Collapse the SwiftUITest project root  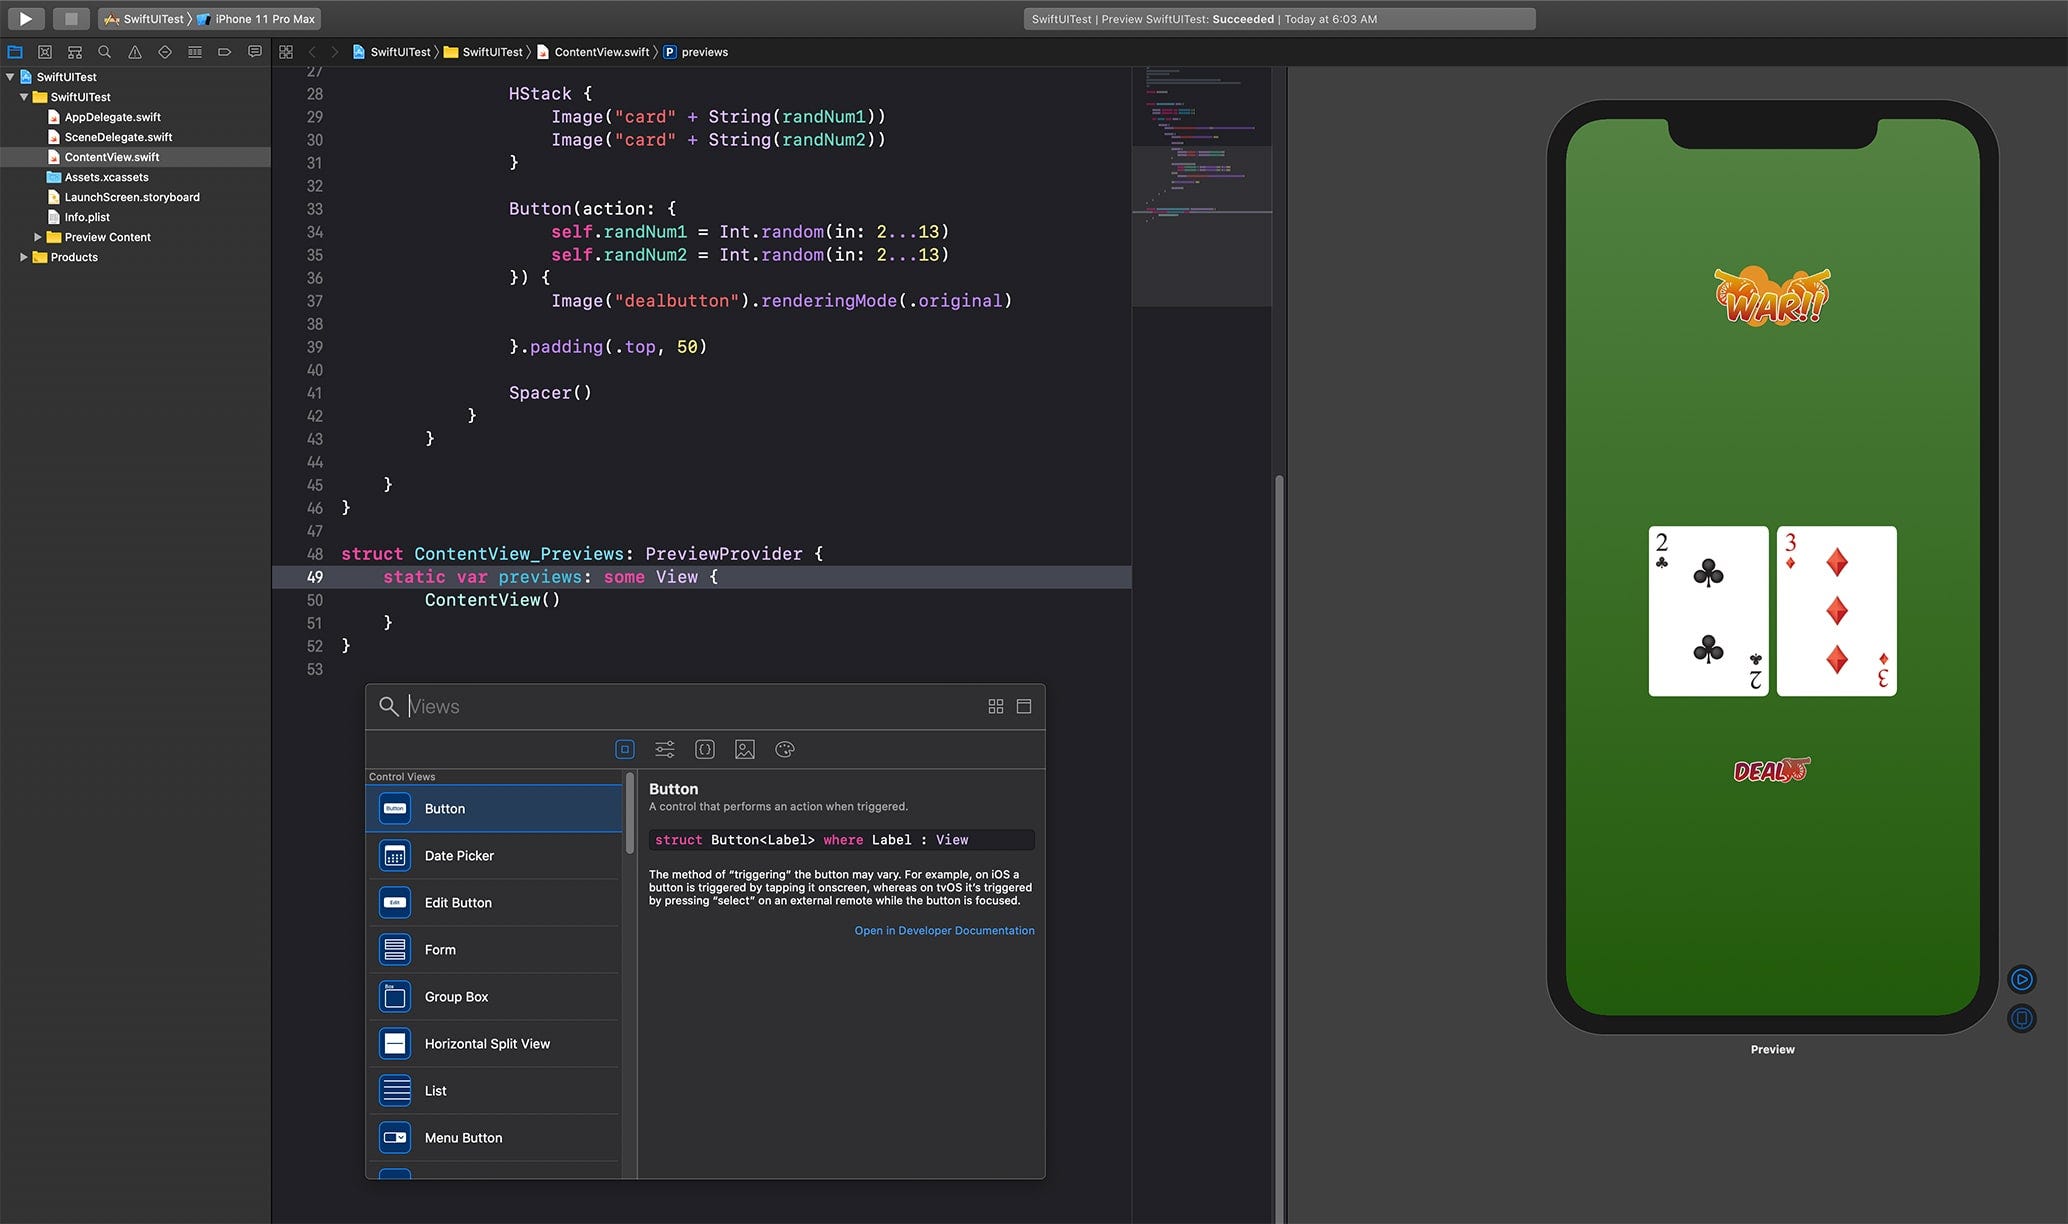tap(10, 77)
